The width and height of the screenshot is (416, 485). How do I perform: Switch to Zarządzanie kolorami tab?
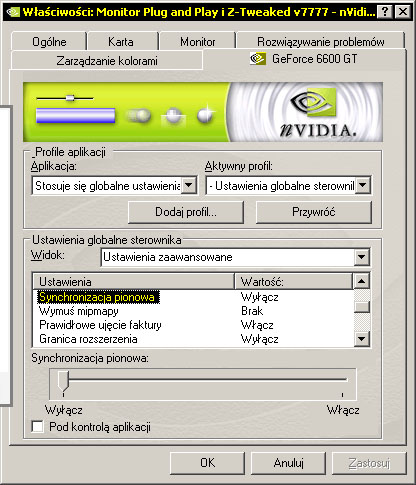click(x=107, y=61)
